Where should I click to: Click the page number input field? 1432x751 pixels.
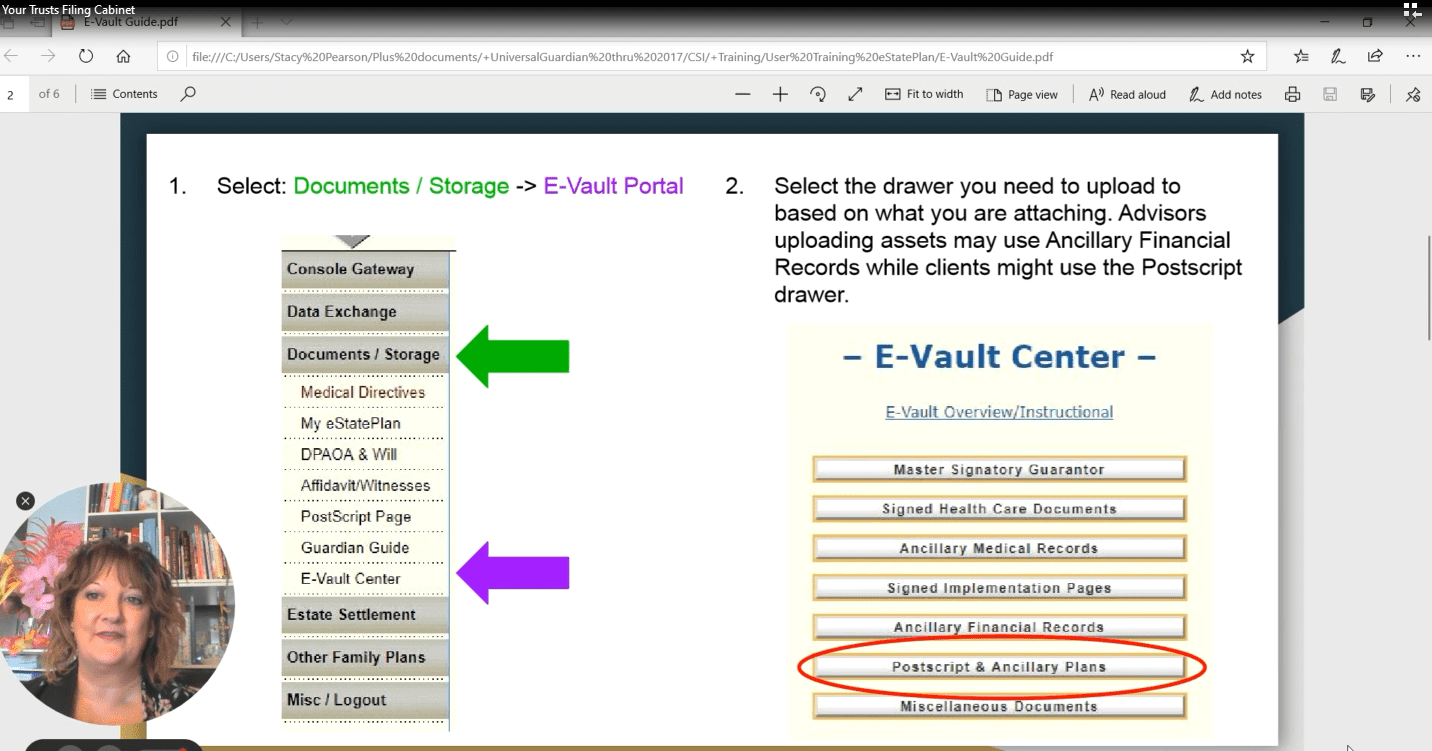(x=12, y=95)
